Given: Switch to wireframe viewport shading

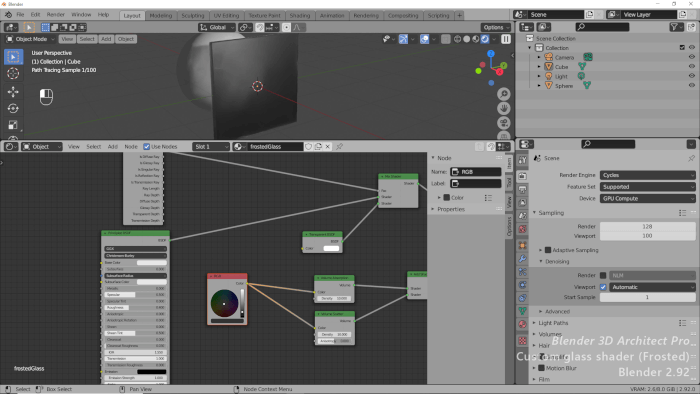Looking at the screenshot, I should click(x=457, y=39).
